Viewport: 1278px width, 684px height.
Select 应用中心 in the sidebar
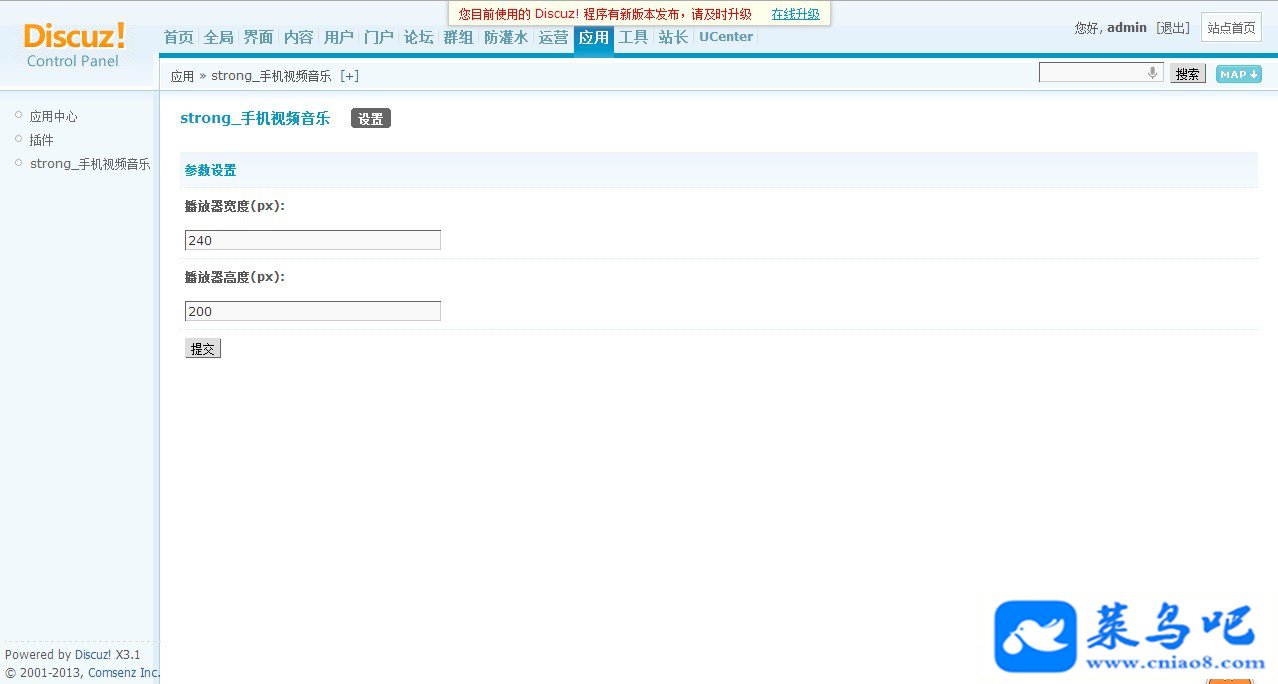53,116
